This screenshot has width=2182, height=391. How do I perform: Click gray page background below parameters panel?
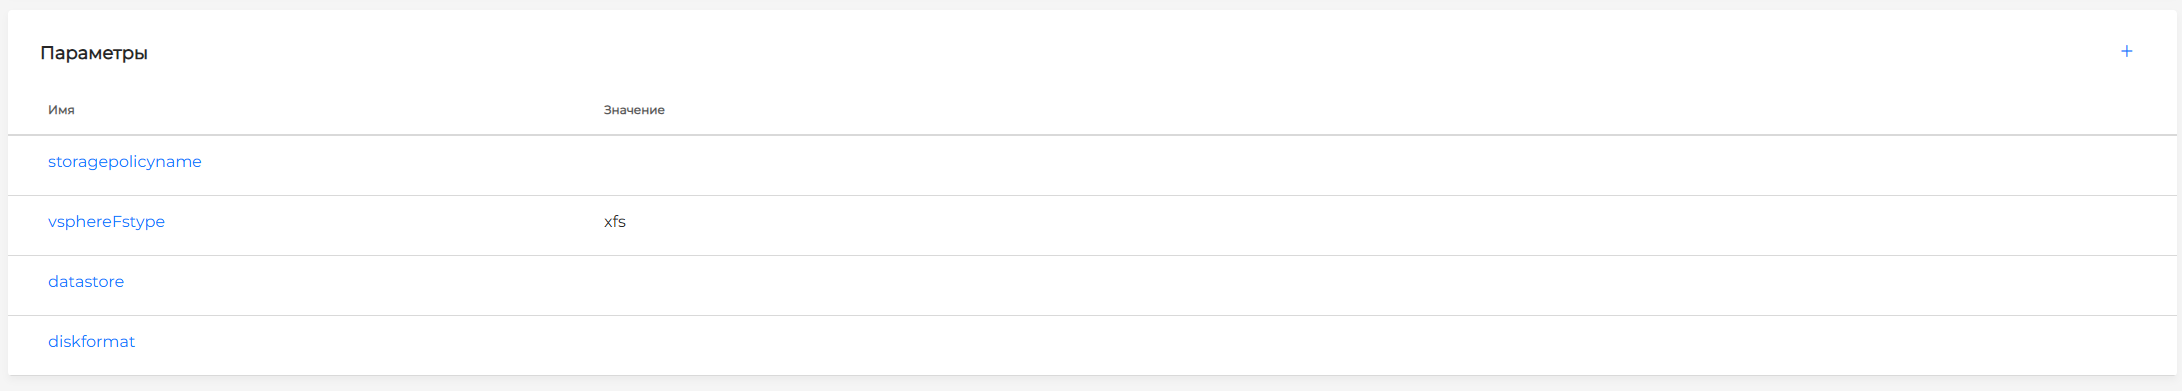point(1090,384)
